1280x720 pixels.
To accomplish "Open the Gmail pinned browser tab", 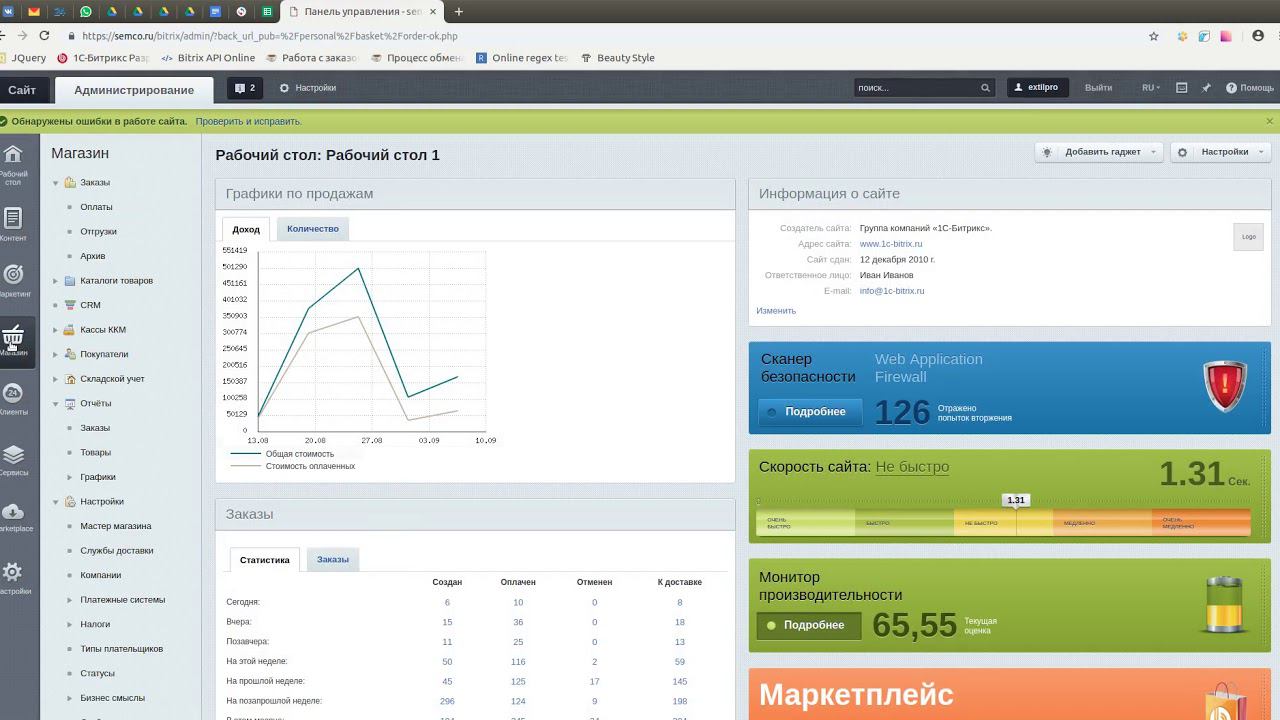I will (35, 12).
